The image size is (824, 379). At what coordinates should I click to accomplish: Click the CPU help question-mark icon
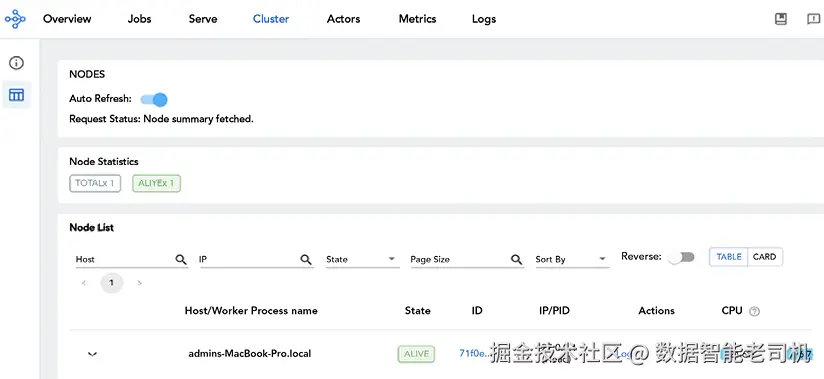[754, 311]
